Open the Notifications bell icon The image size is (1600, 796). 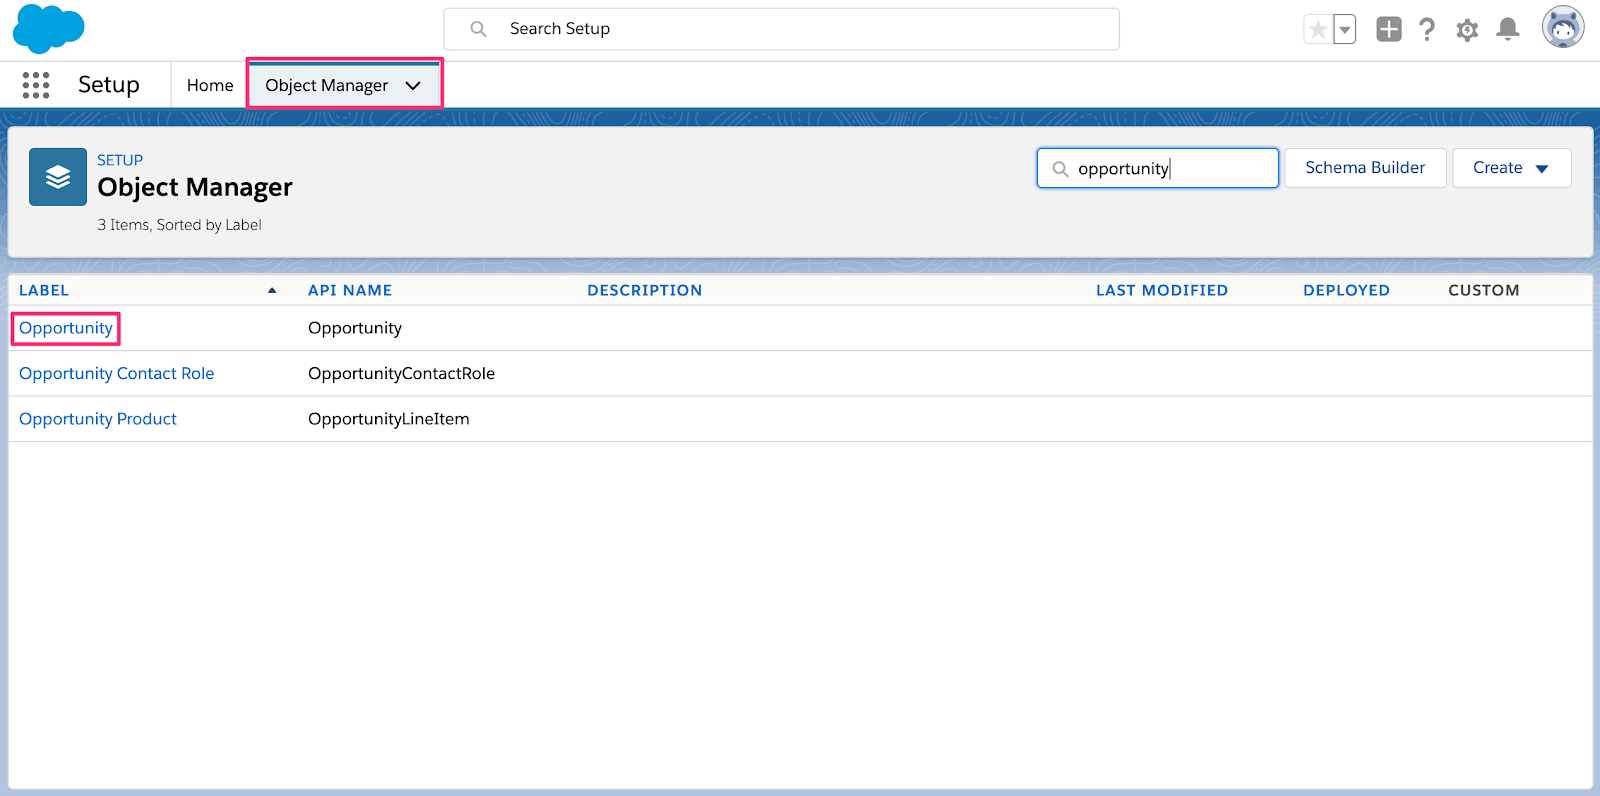[x=1508, y=30]
